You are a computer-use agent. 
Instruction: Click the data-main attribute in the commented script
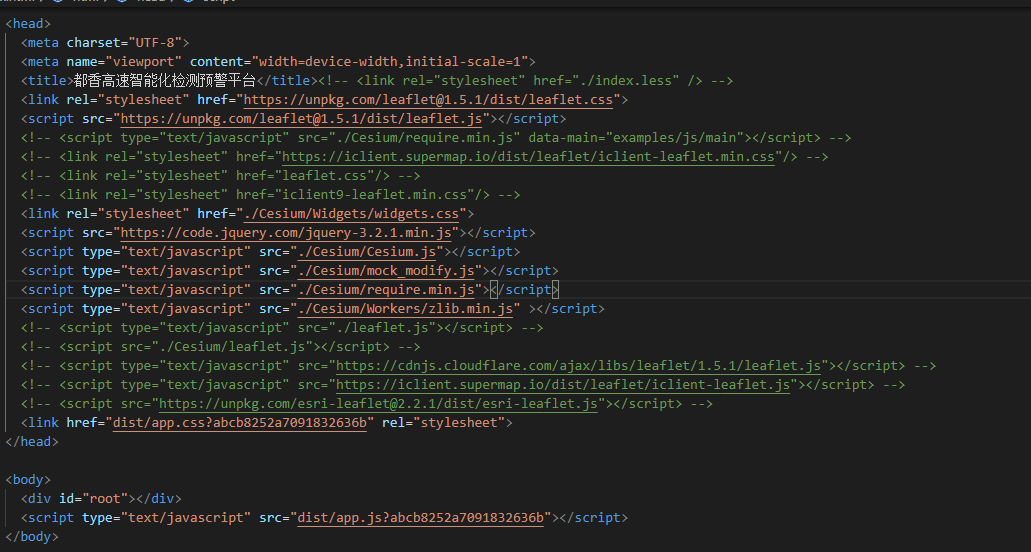pyautogui.click(x=563, y=138)
